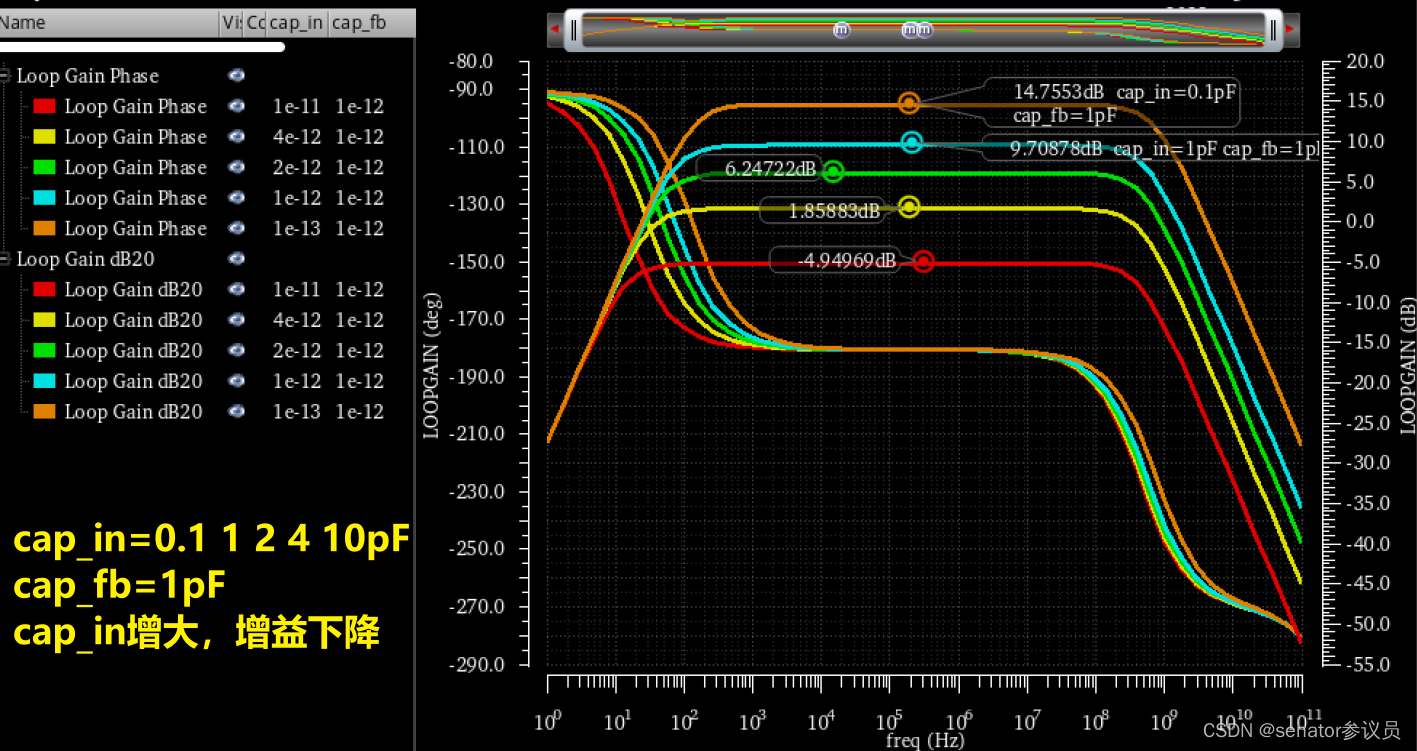Hide cyan Loop Gain dB20 1e-12 trace
Screen dimensions: 1417x751
[237, 381]
